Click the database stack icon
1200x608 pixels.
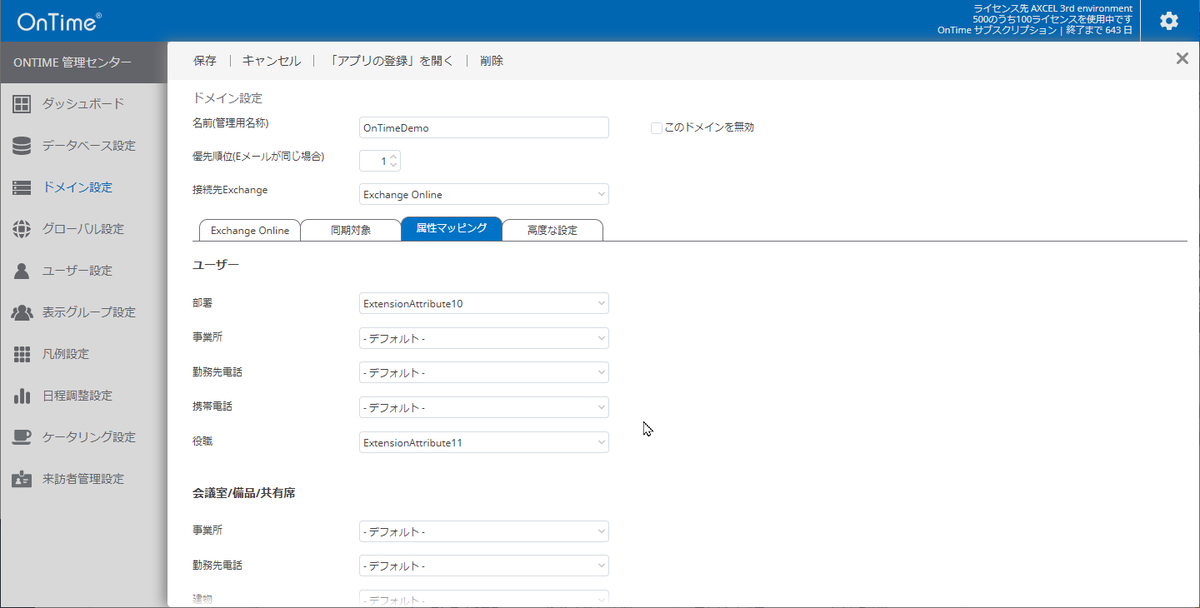pyautogui.click(x=22, y=146)
